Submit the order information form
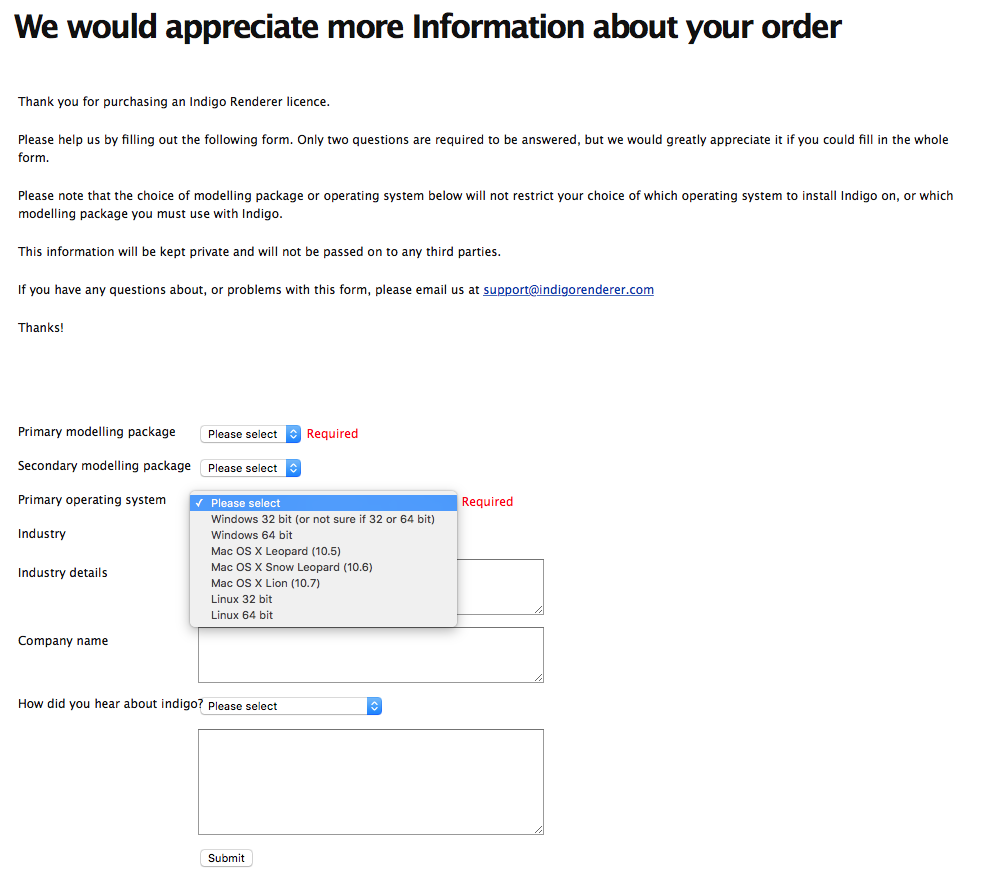 click(x=226, y=858)
